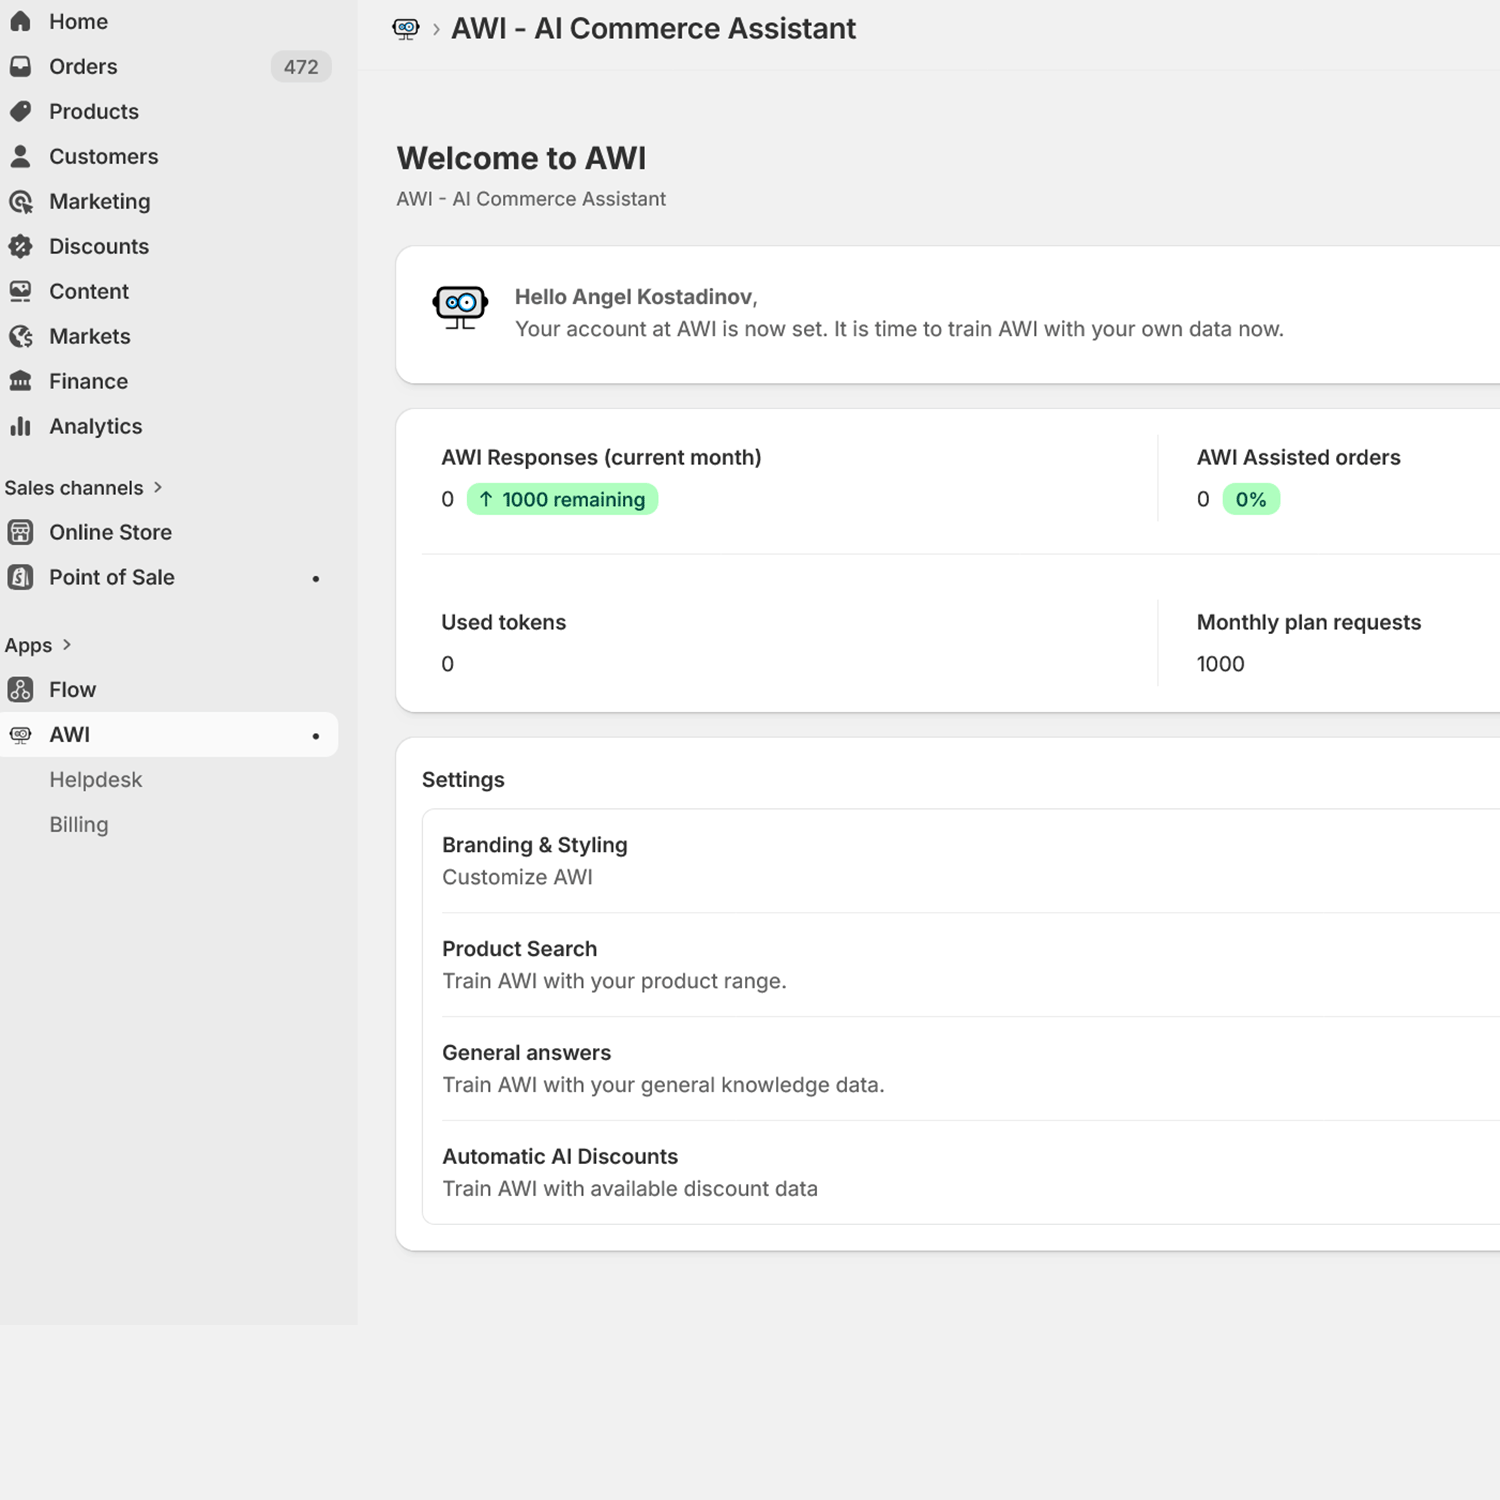Click the Settings section heading
This screenshot has height=1500, width=1500.
click(x=463, y=780)
